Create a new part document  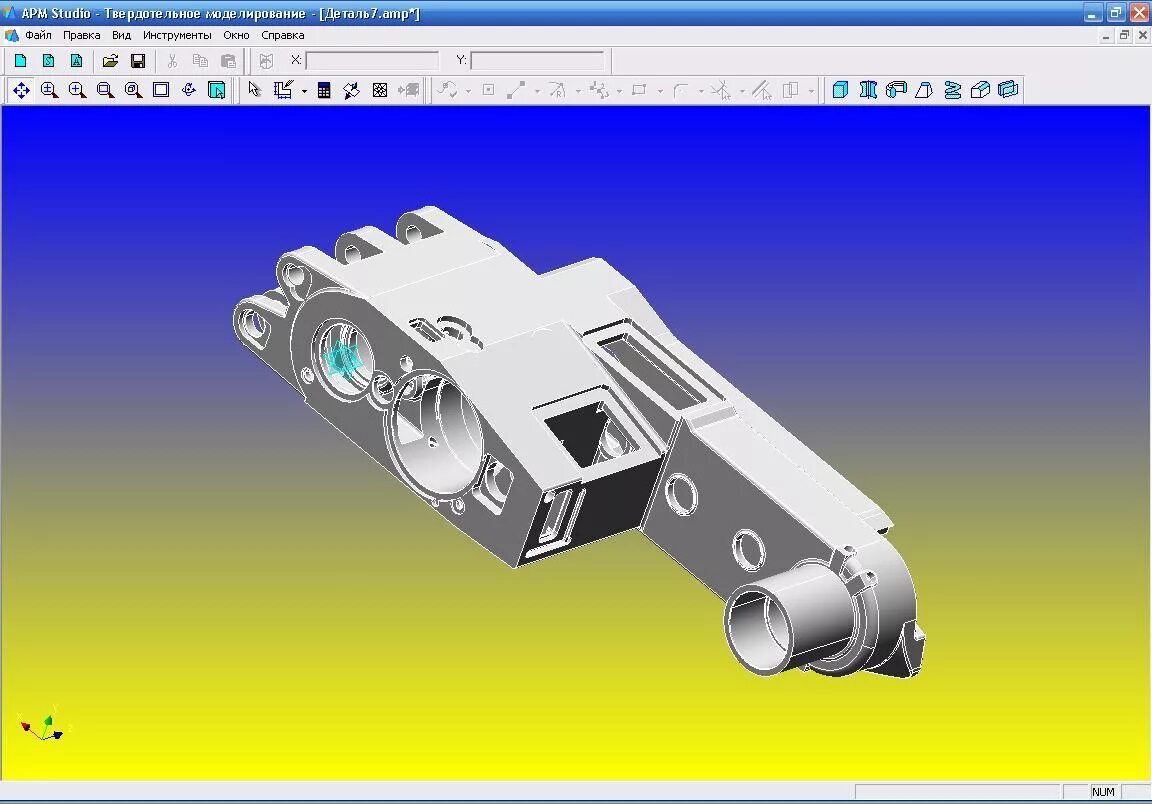pos(21,61)
